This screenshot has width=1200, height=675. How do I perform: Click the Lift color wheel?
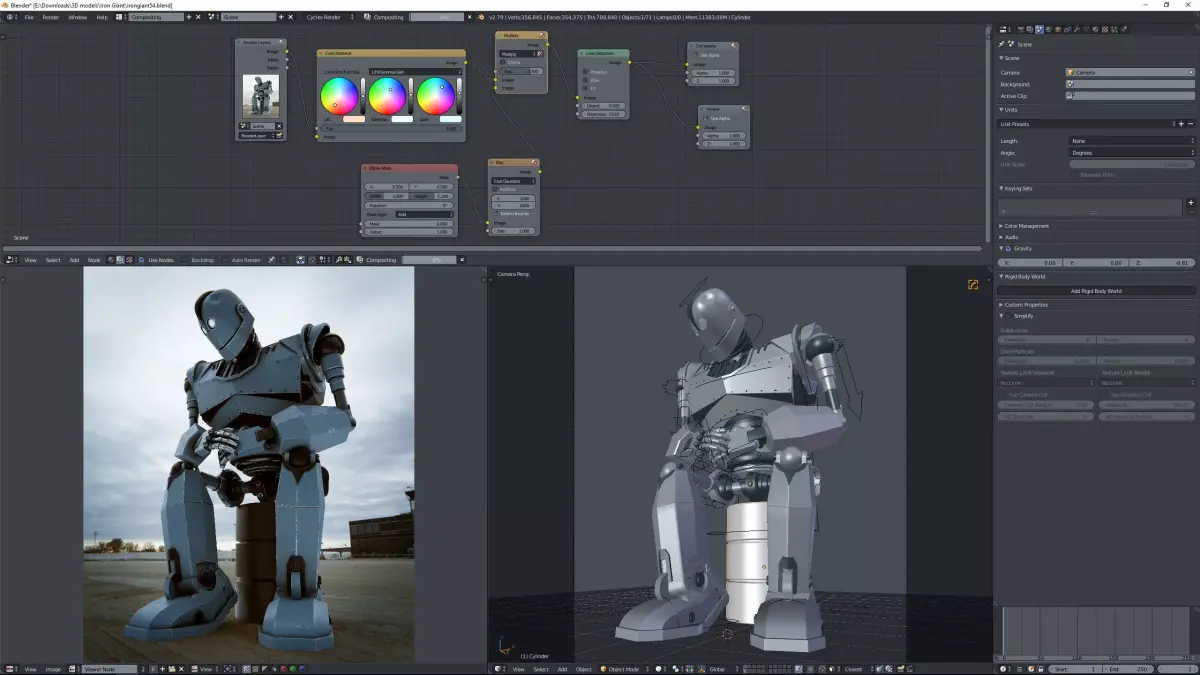click(x=339, y=96)
